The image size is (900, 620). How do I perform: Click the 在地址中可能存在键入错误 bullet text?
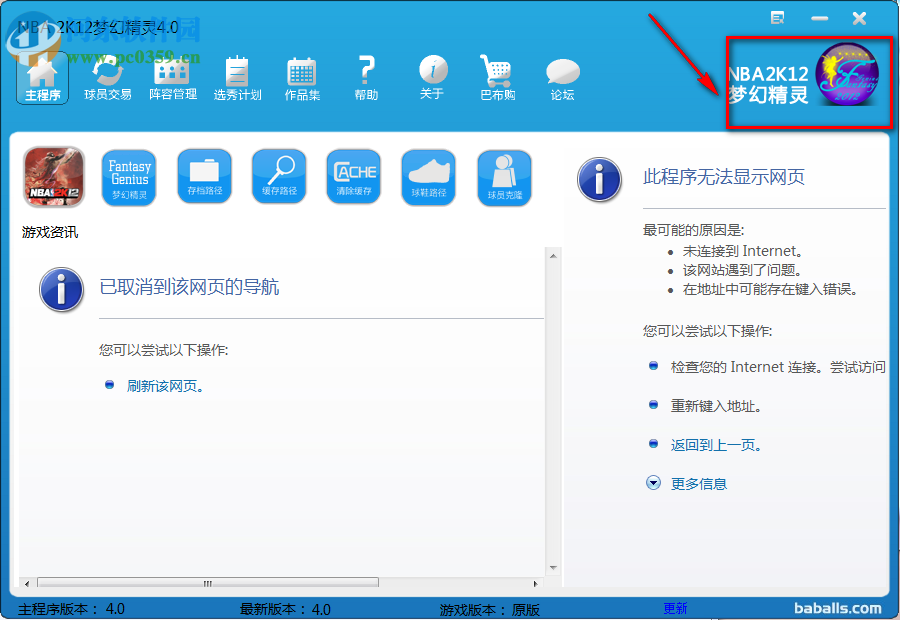[770, 289]
